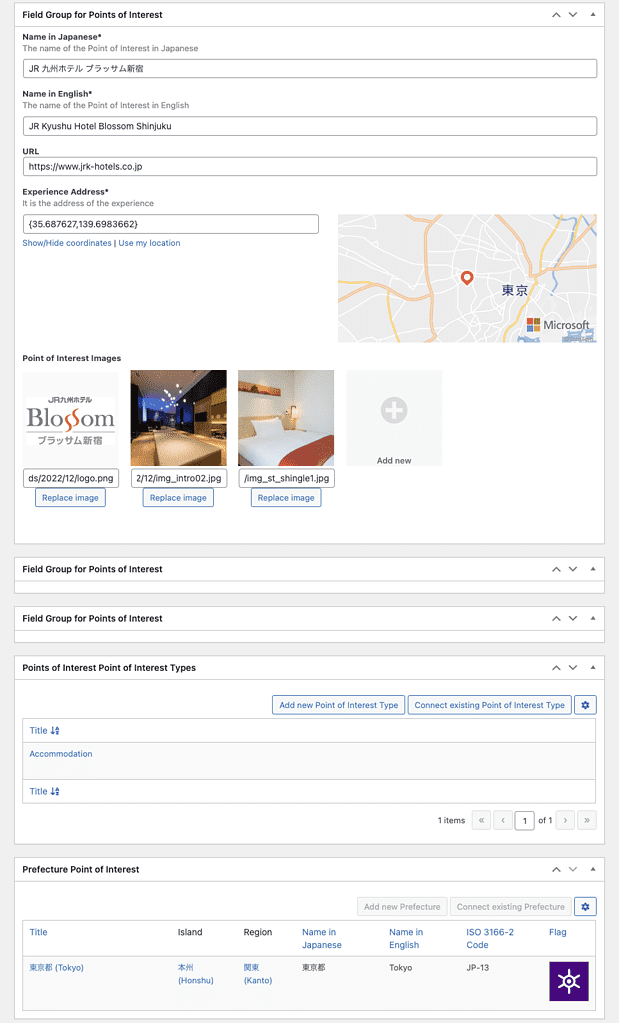Click the Island column header

pos(190,932)
